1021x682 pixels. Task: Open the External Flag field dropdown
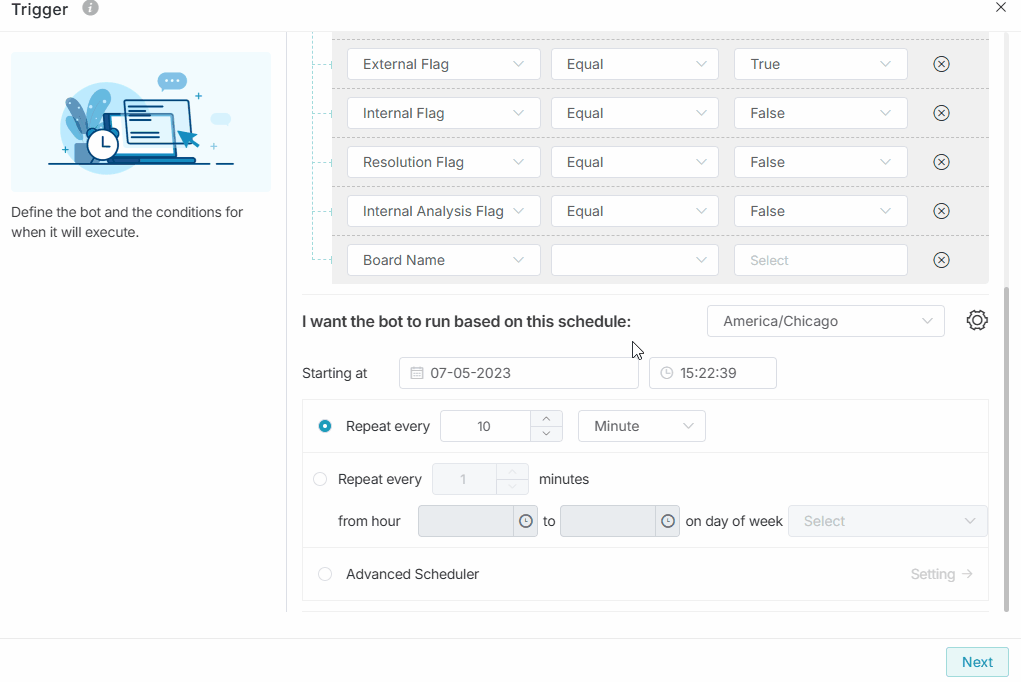click(443, 64)
